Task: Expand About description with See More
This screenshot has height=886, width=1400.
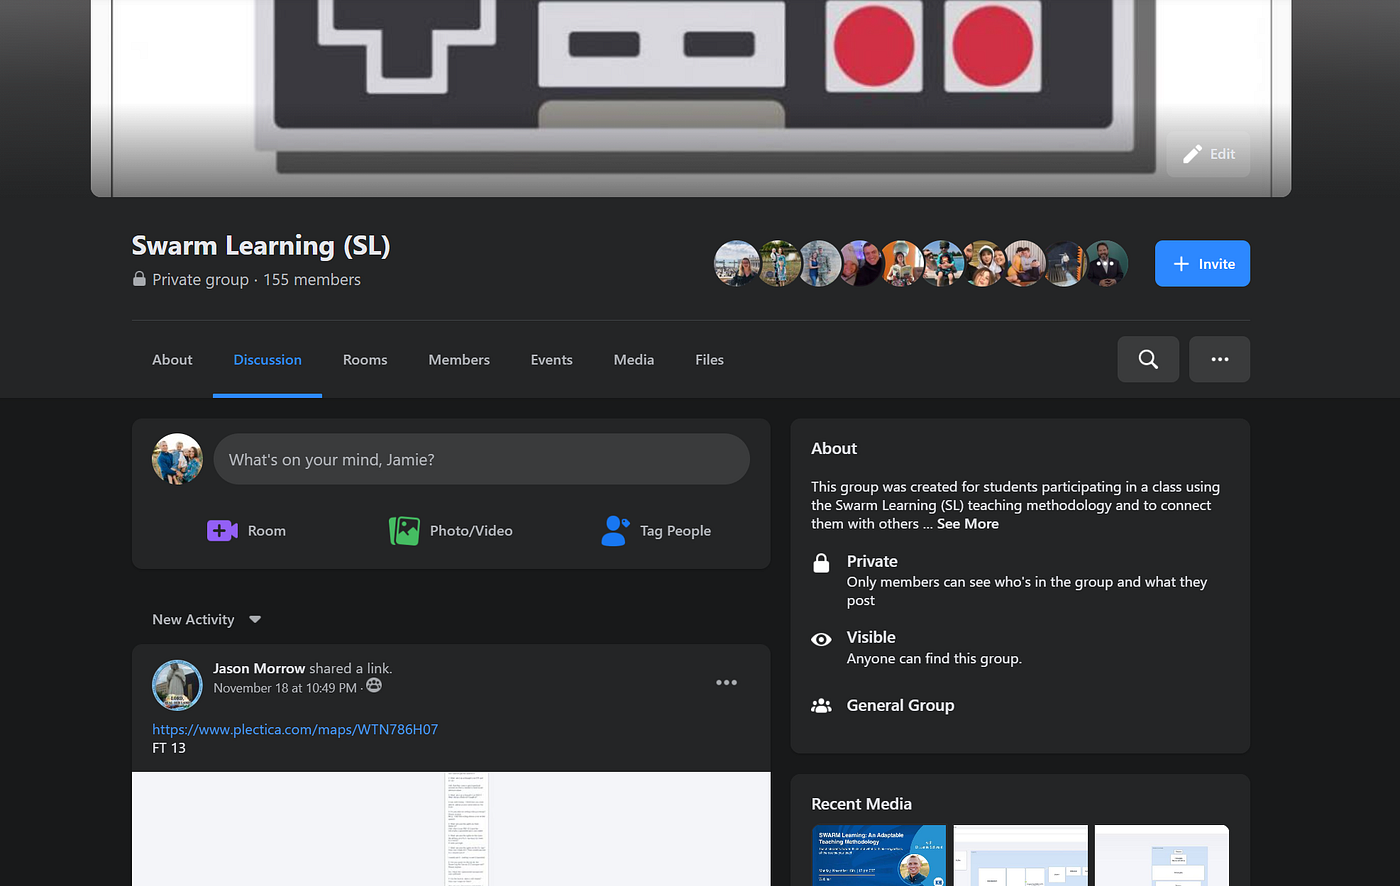Action: [968, 524]
